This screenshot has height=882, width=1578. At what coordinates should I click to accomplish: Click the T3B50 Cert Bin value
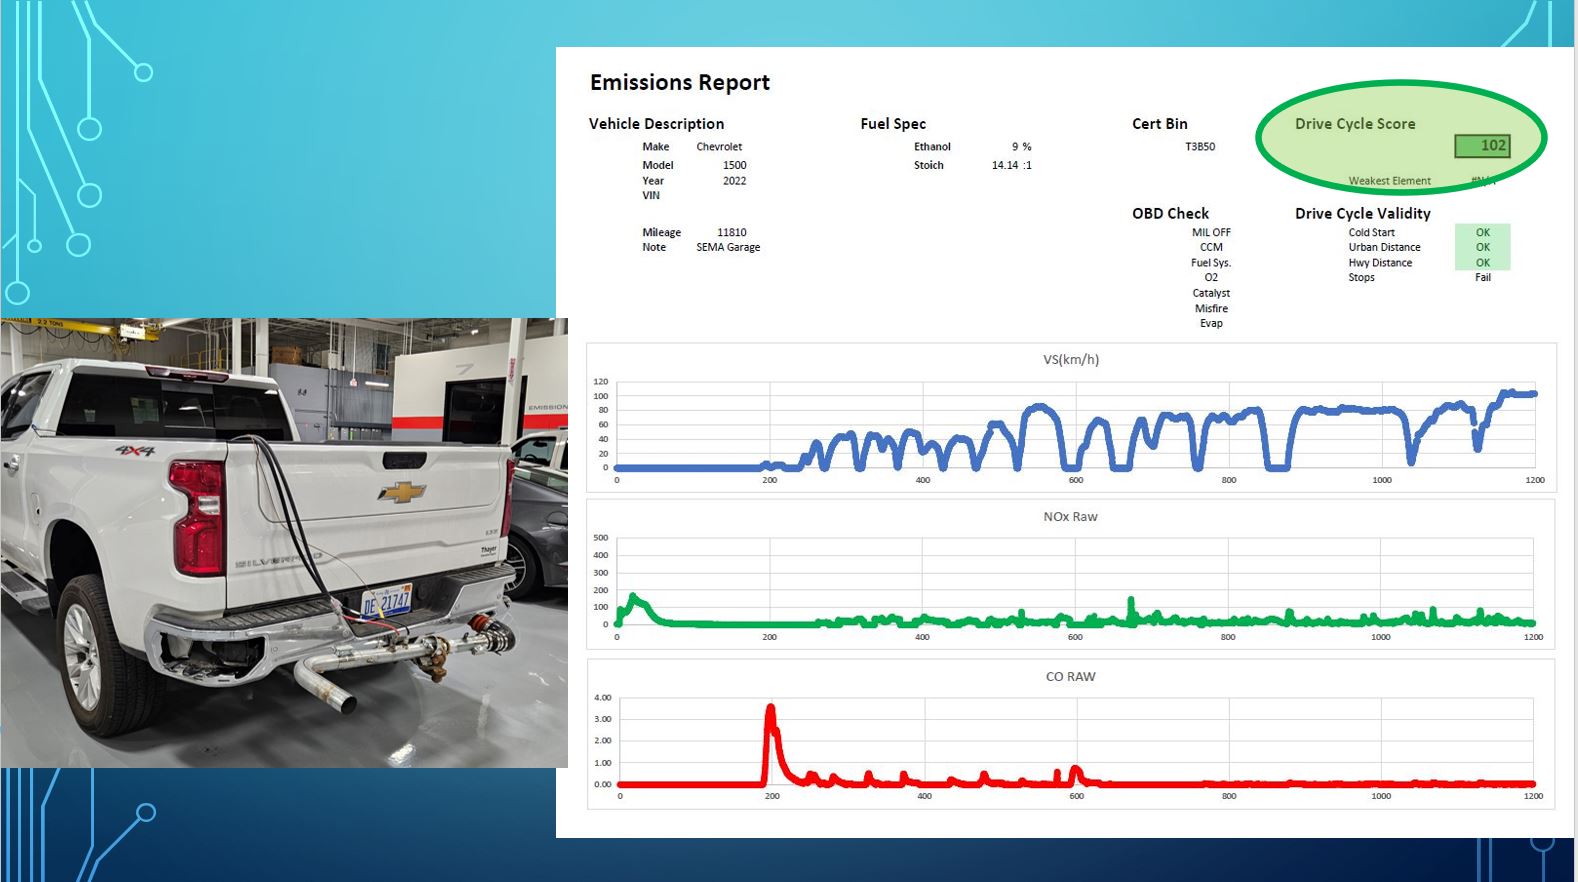1199,147
